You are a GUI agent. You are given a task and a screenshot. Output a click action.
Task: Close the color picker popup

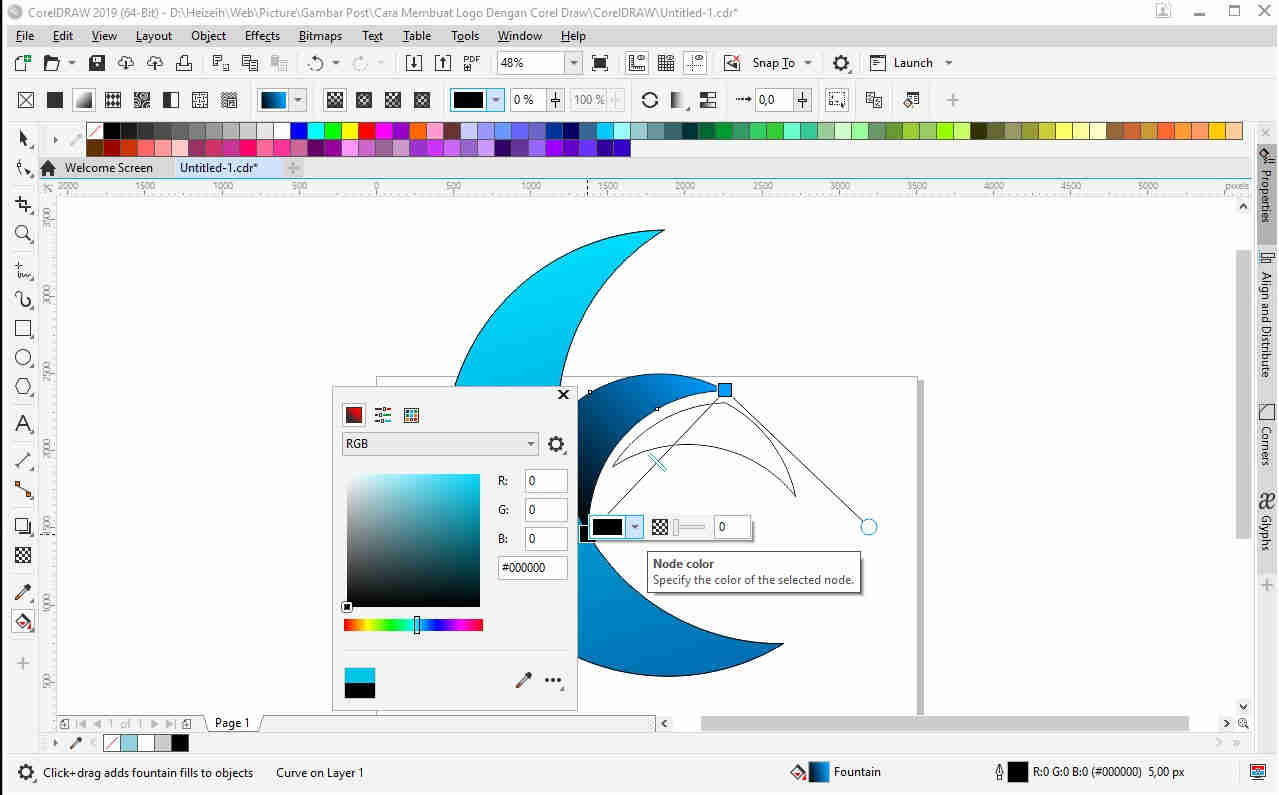click(563, 395)
